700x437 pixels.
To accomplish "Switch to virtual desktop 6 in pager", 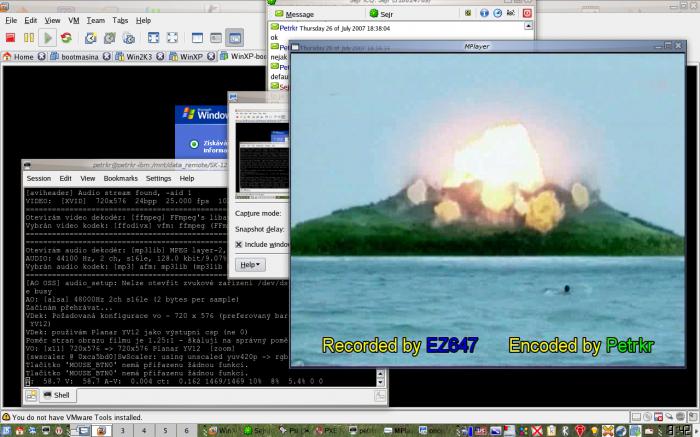I will point(187,431).
